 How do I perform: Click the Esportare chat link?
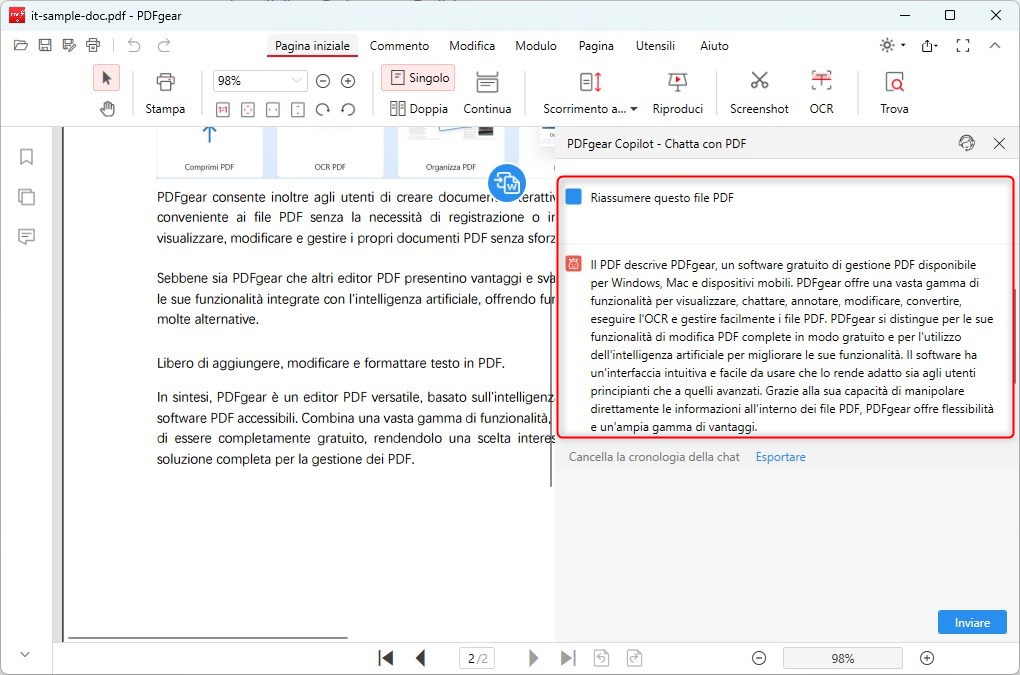(780, 457)
